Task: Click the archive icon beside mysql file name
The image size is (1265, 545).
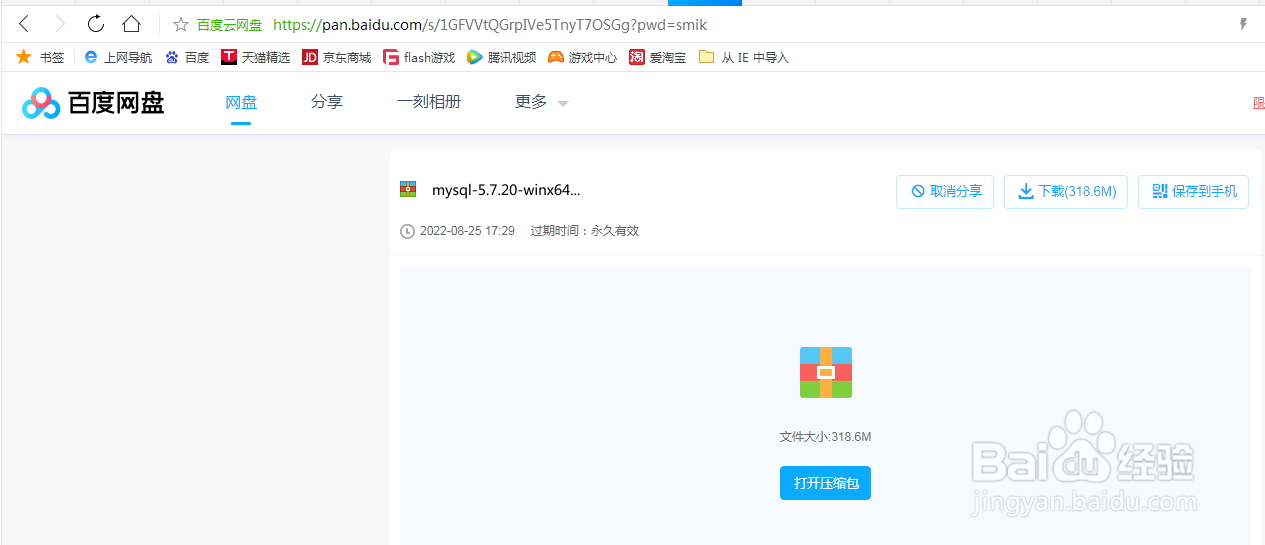Action: 408,190
